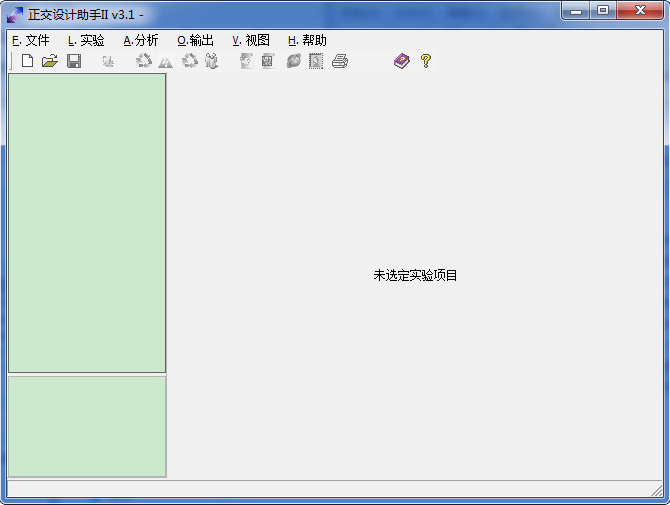Click the Open folder icon
This screenshot has width=670, height=505.
tap(49, 61)
